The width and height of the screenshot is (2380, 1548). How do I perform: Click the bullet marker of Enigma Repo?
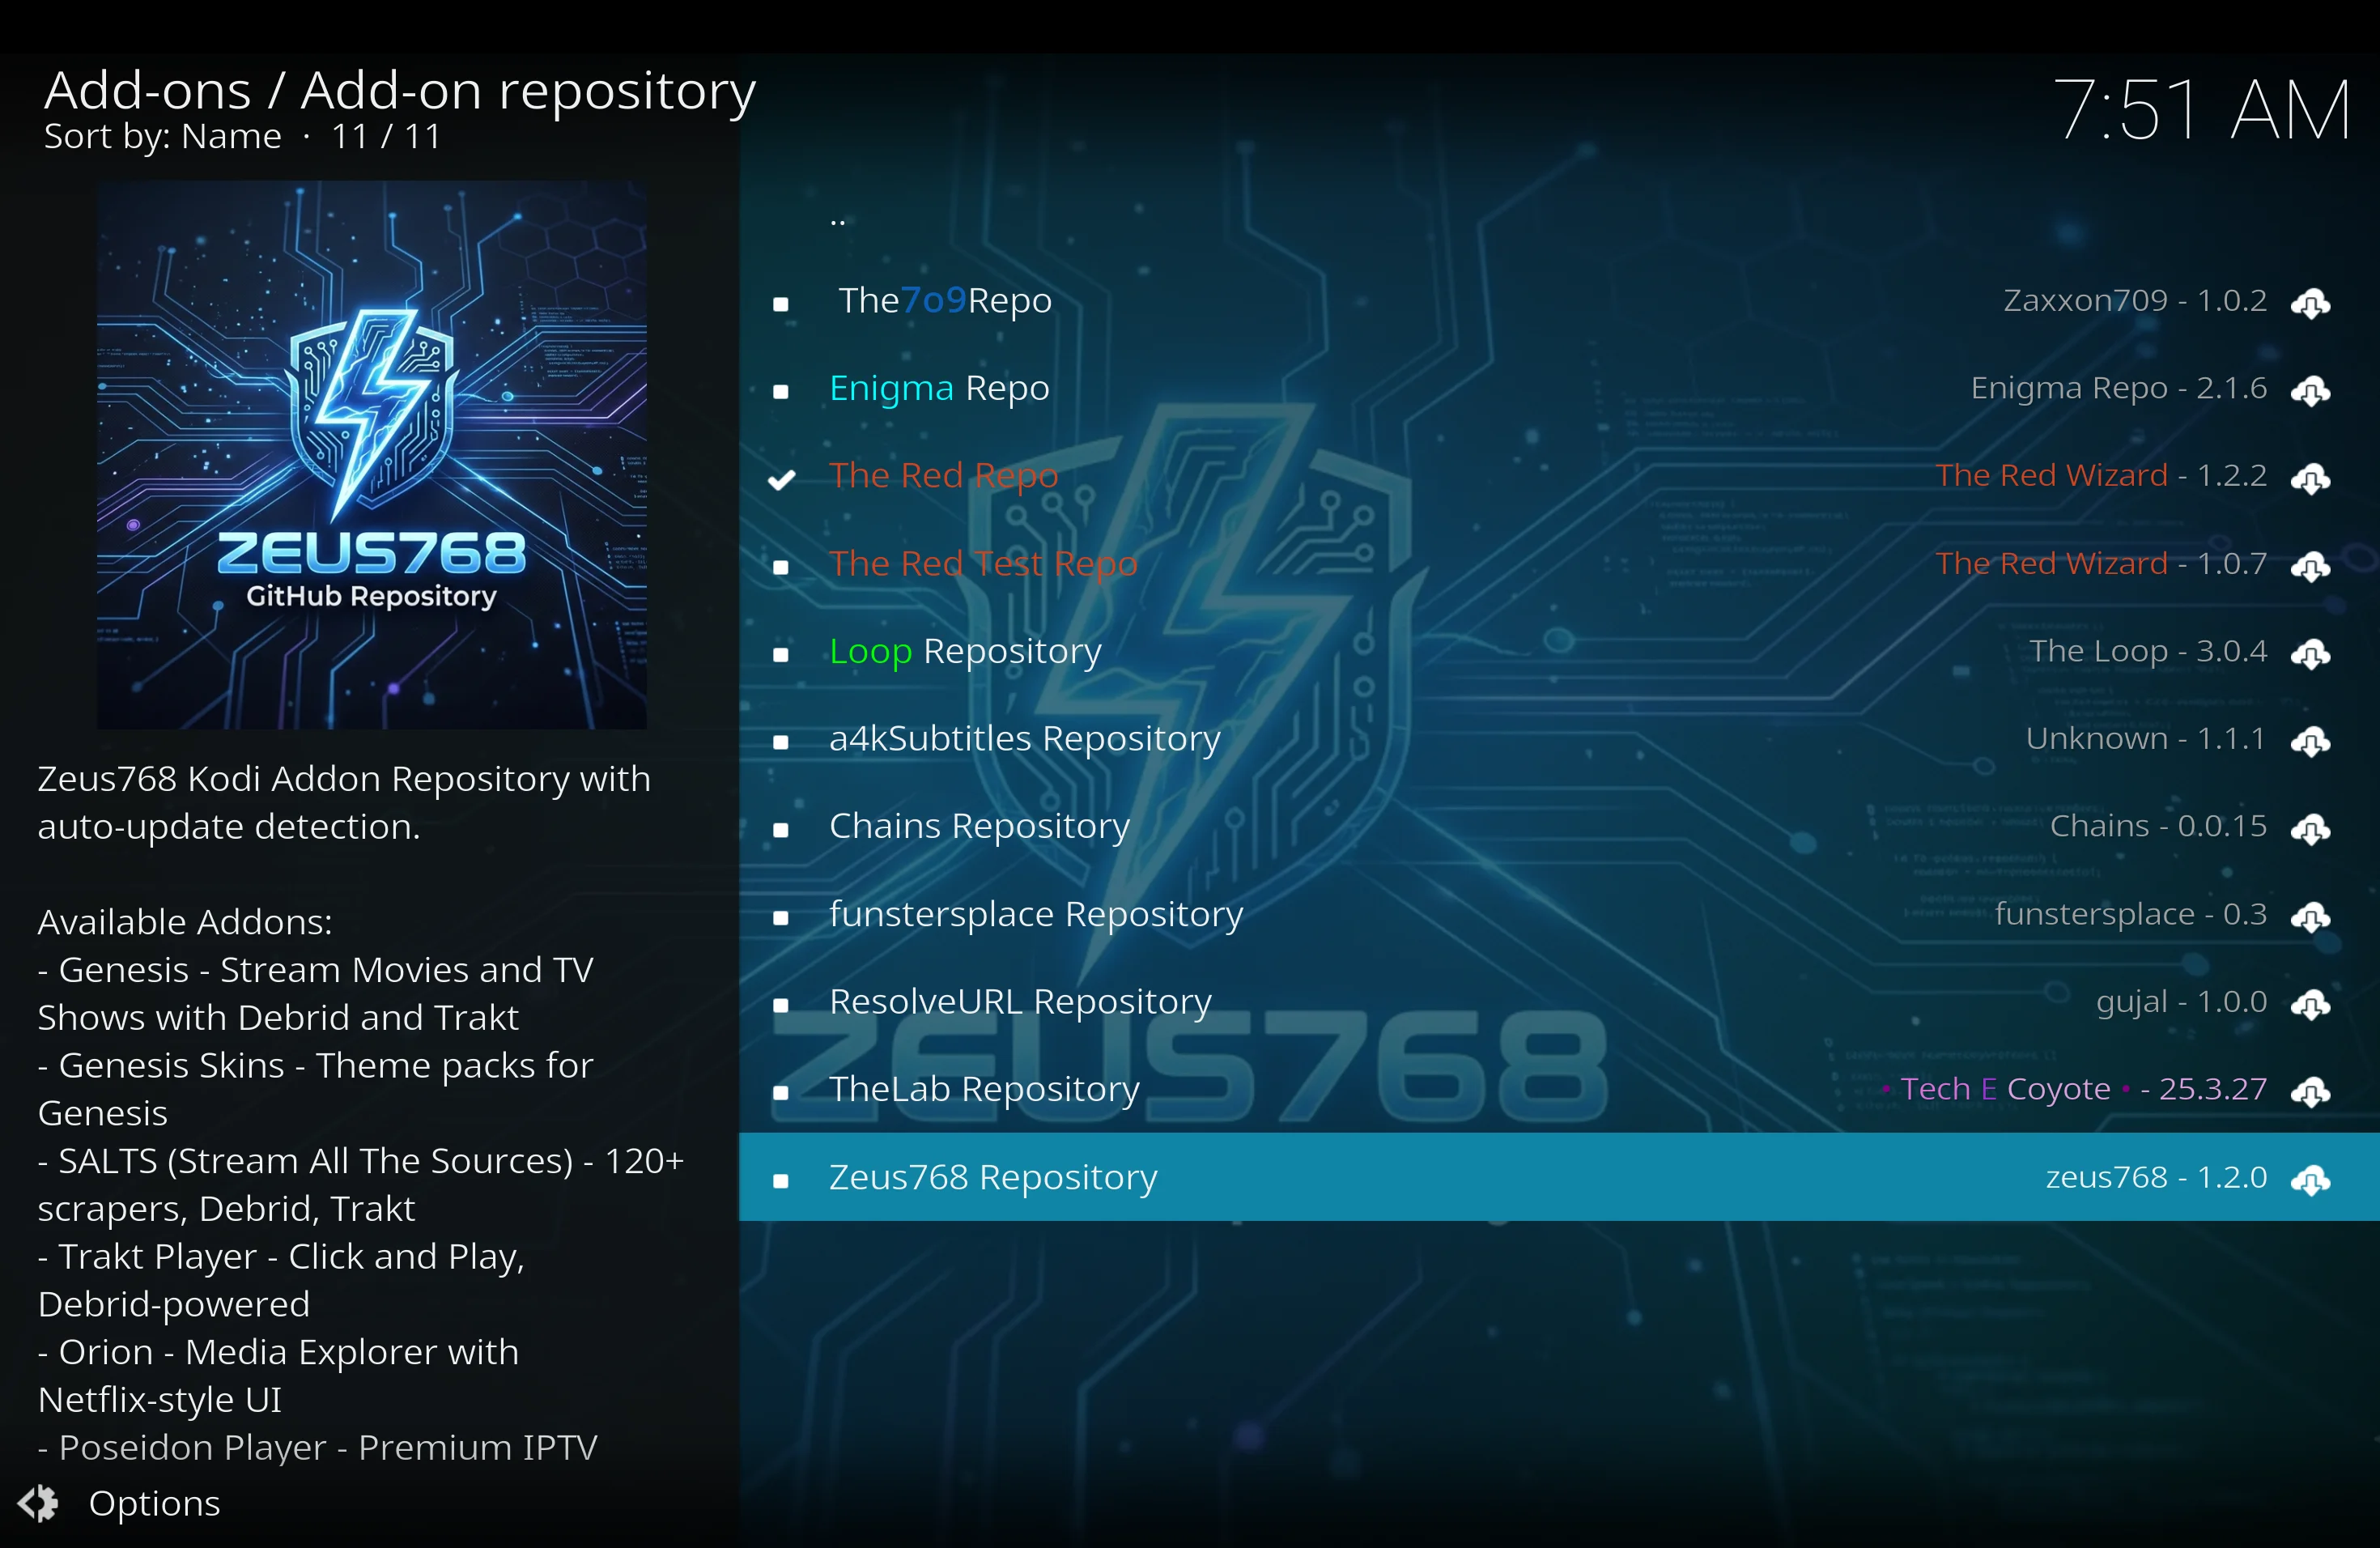pos(781,391)
